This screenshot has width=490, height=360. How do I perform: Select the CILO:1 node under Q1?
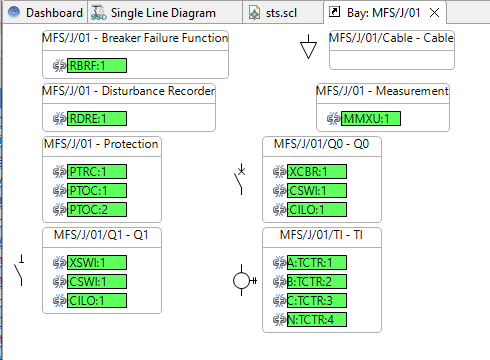point(97,300)
